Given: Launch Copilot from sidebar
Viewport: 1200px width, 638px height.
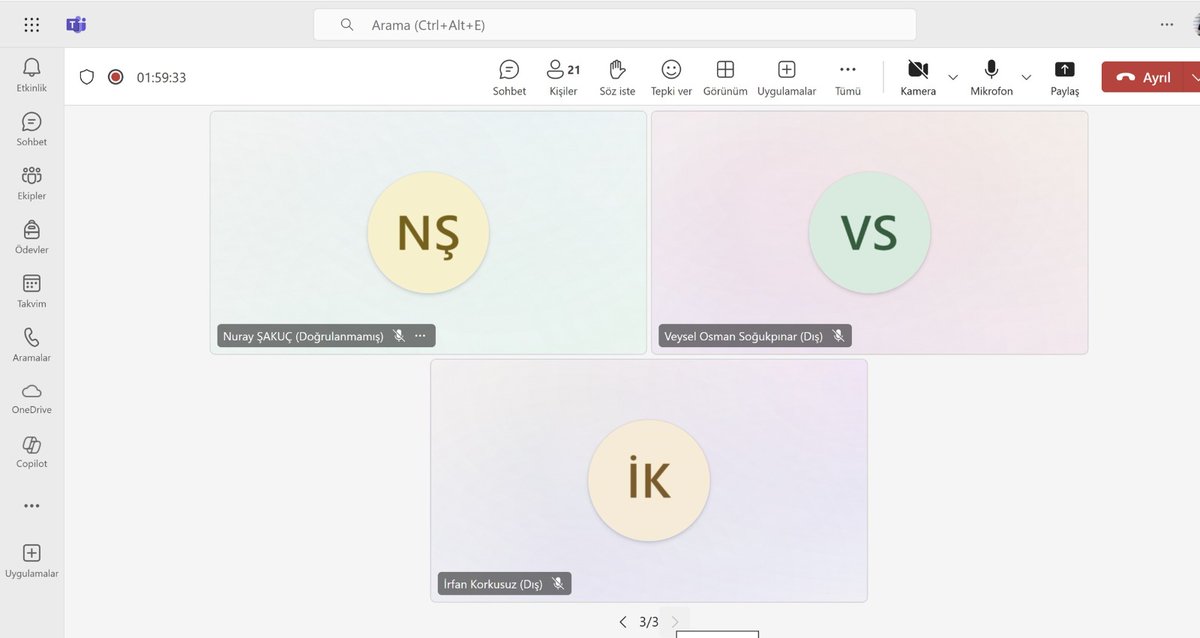Looking at the screenshot, I should click(32, 452).
